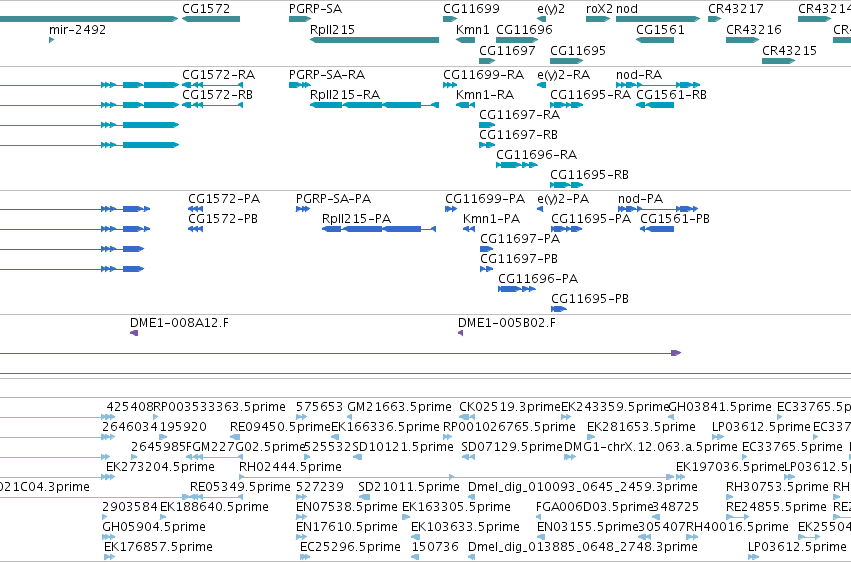Select the CG1561 gene feature

pyautogui.click(x=655, y=40)
